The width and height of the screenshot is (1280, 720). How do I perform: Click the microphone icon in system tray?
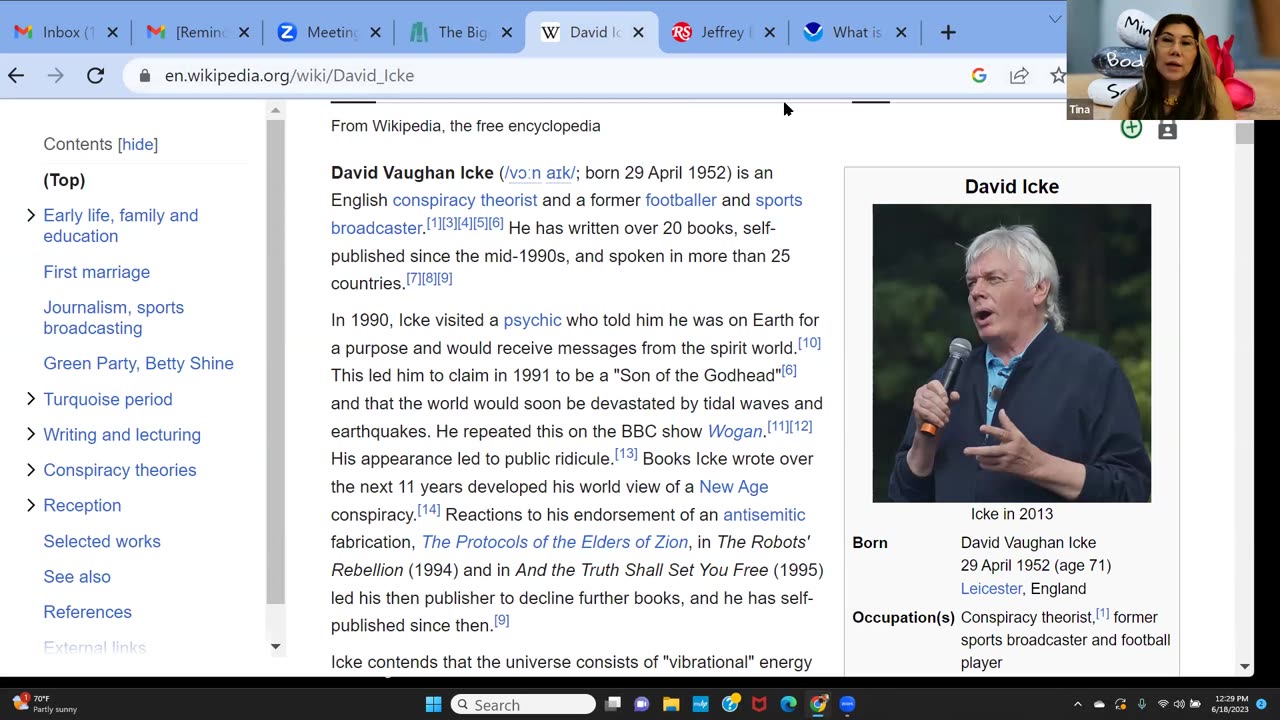point(1141,704)
